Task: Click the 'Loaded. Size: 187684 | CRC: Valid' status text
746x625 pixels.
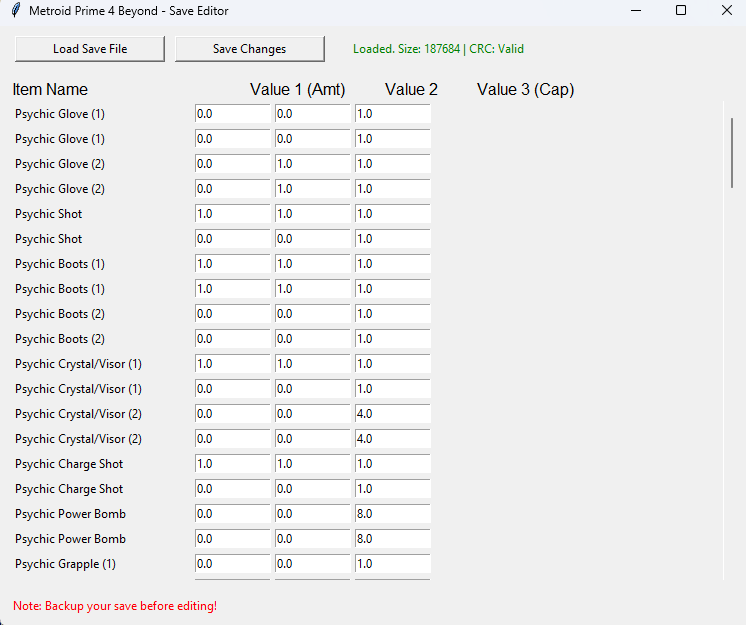Action: click(x=438, y=49)
